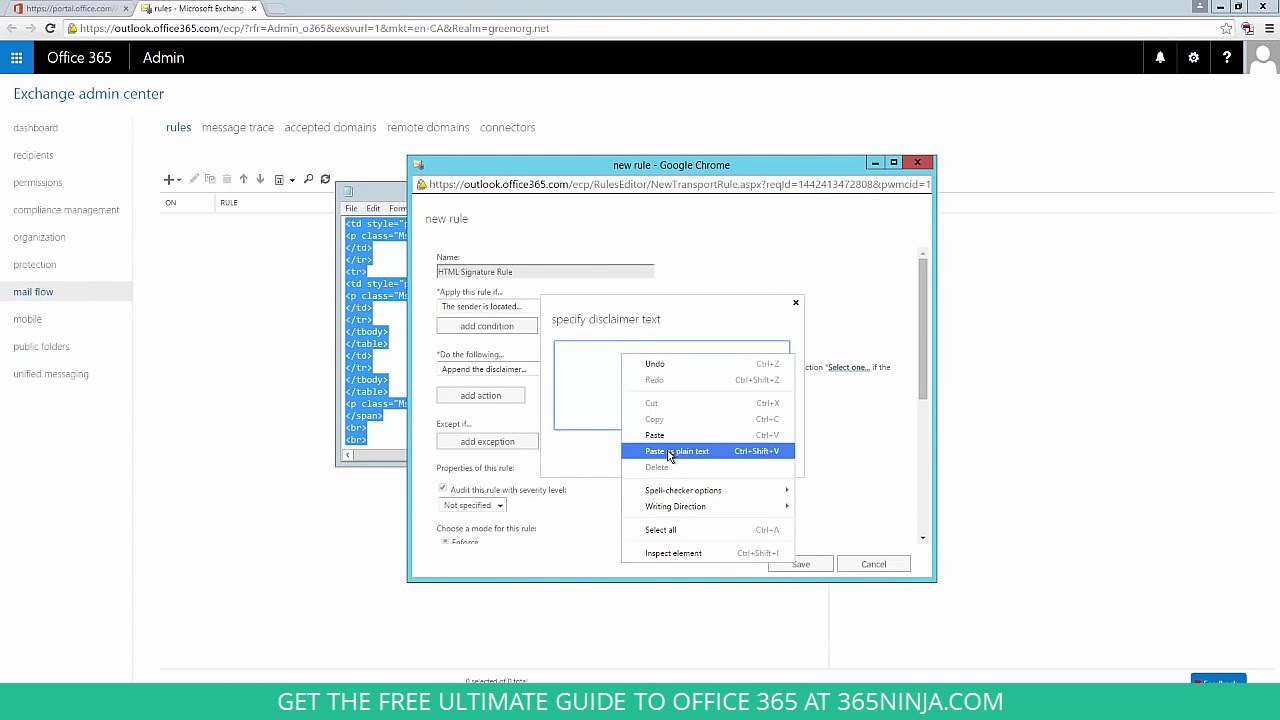Open the Chrome hamburger menu
Image resolution: width=1280 pixels, height=720 pixels.
(x=1269, y=28)
